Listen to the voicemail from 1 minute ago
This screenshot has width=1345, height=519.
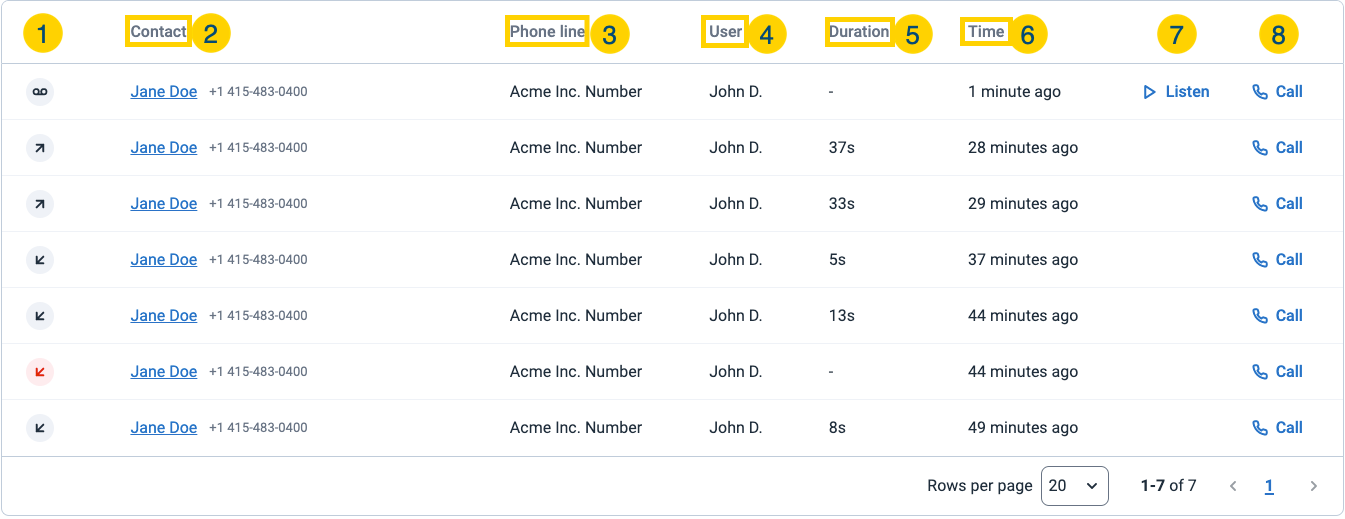[1176, 92]
